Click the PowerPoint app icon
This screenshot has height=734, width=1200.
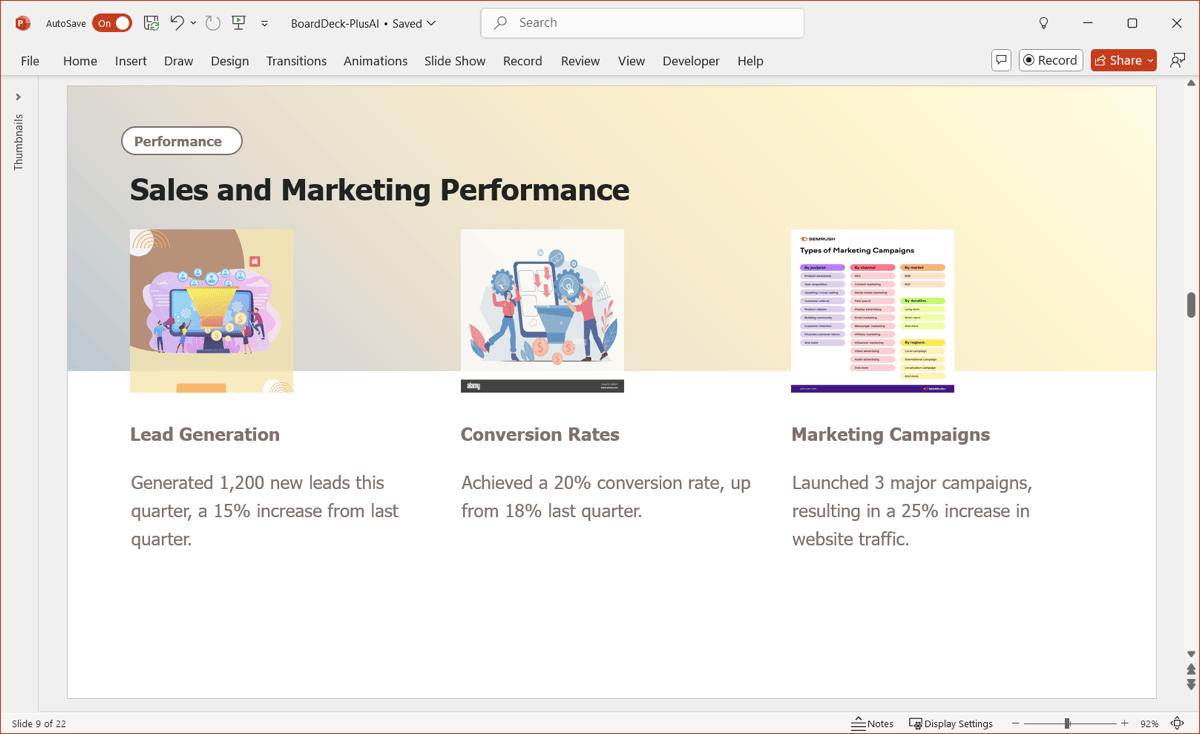(23, 23)
